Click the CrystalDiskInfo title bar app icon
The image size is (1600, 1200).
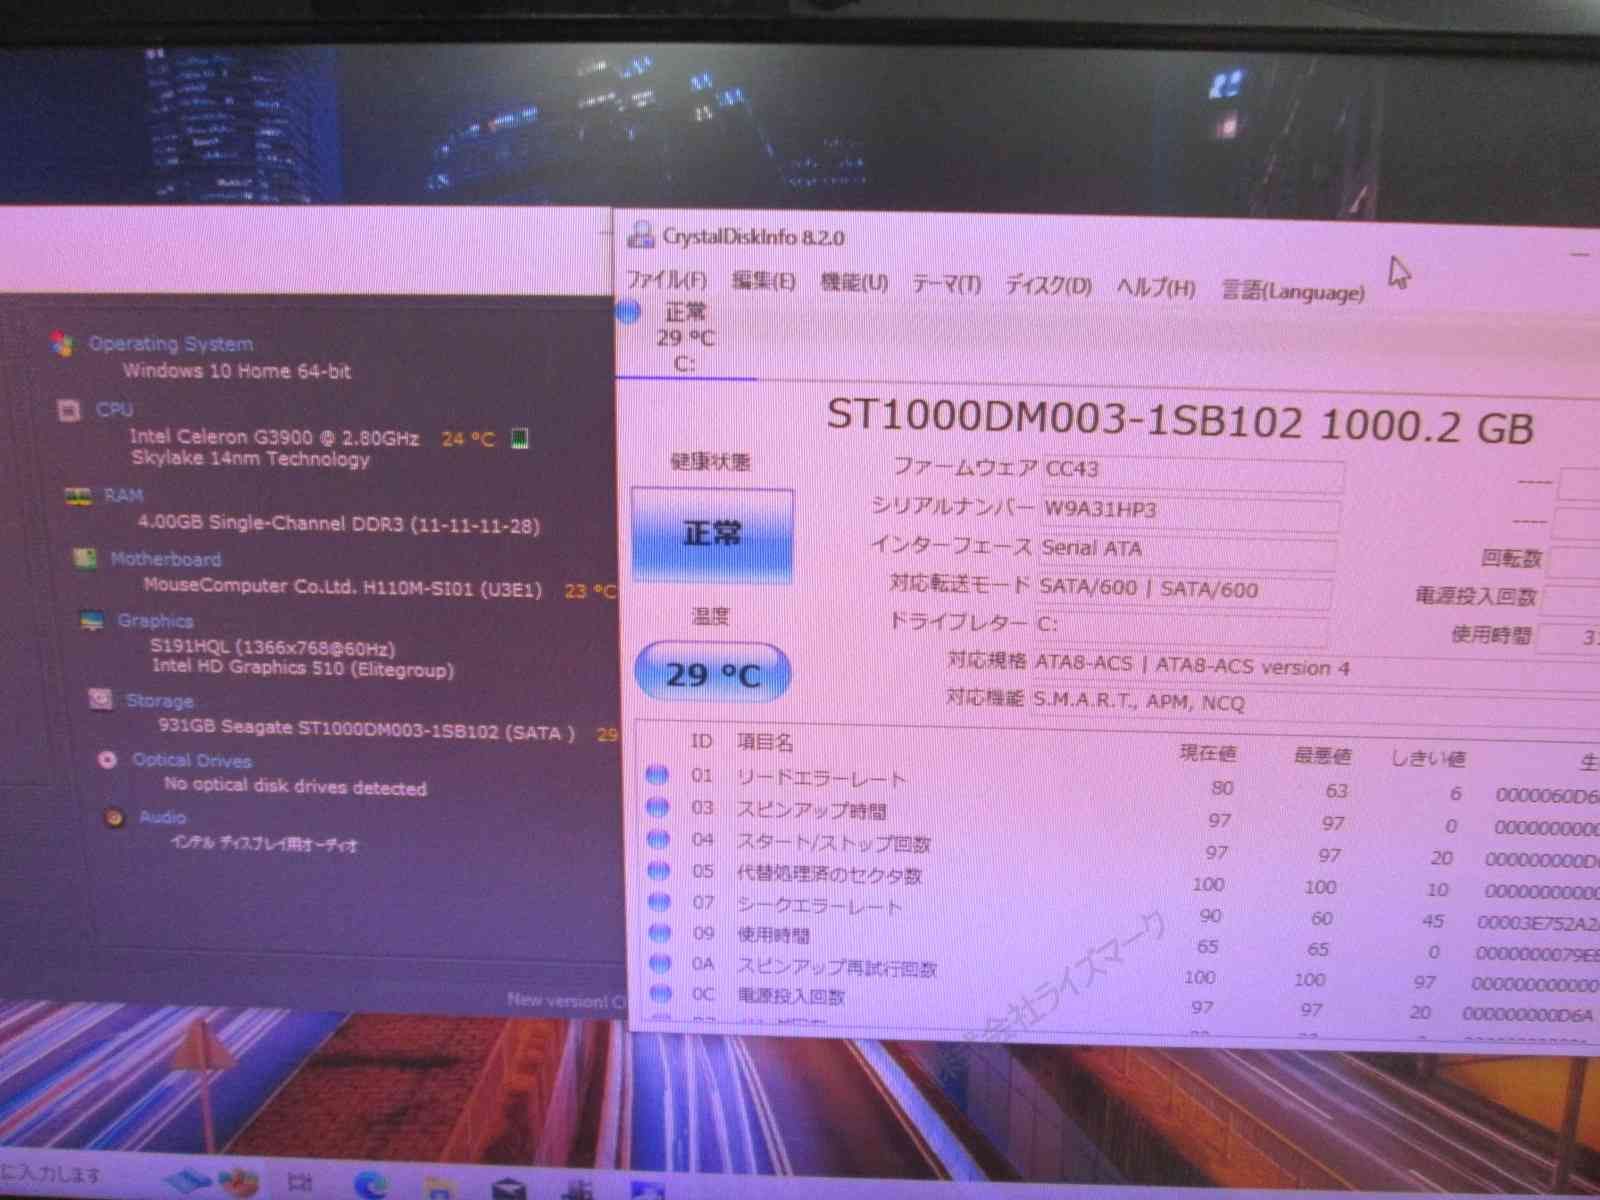tap(640, 236)
